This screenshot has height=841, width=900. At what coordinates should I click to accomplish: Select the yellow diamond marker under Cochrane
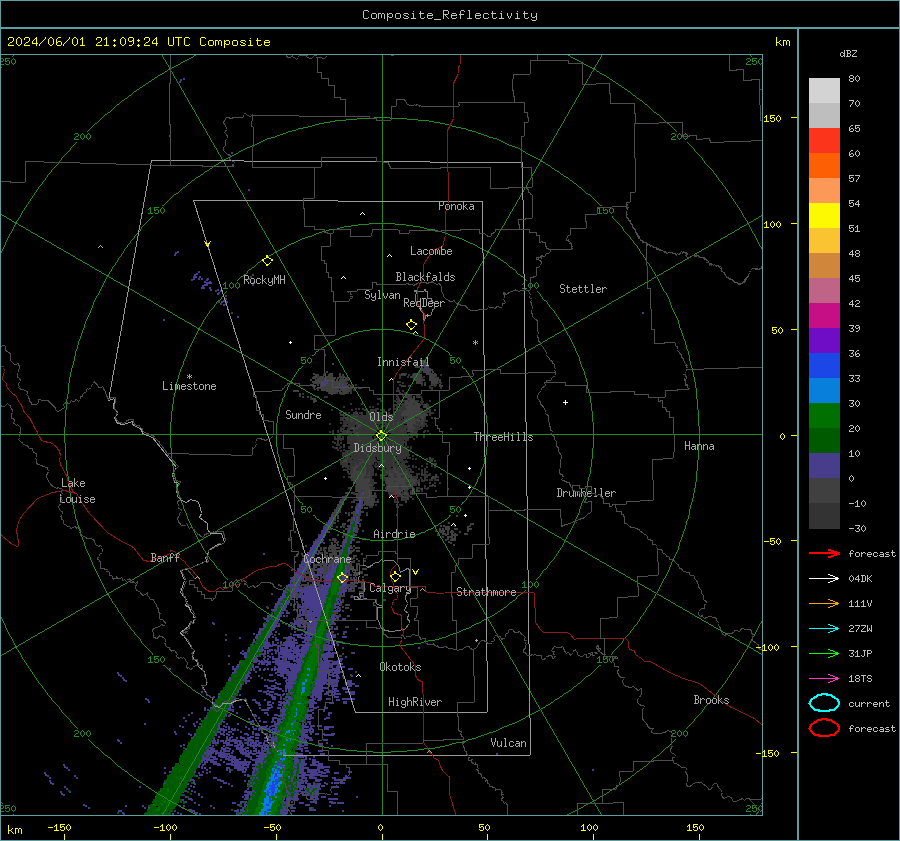[343, 577]
